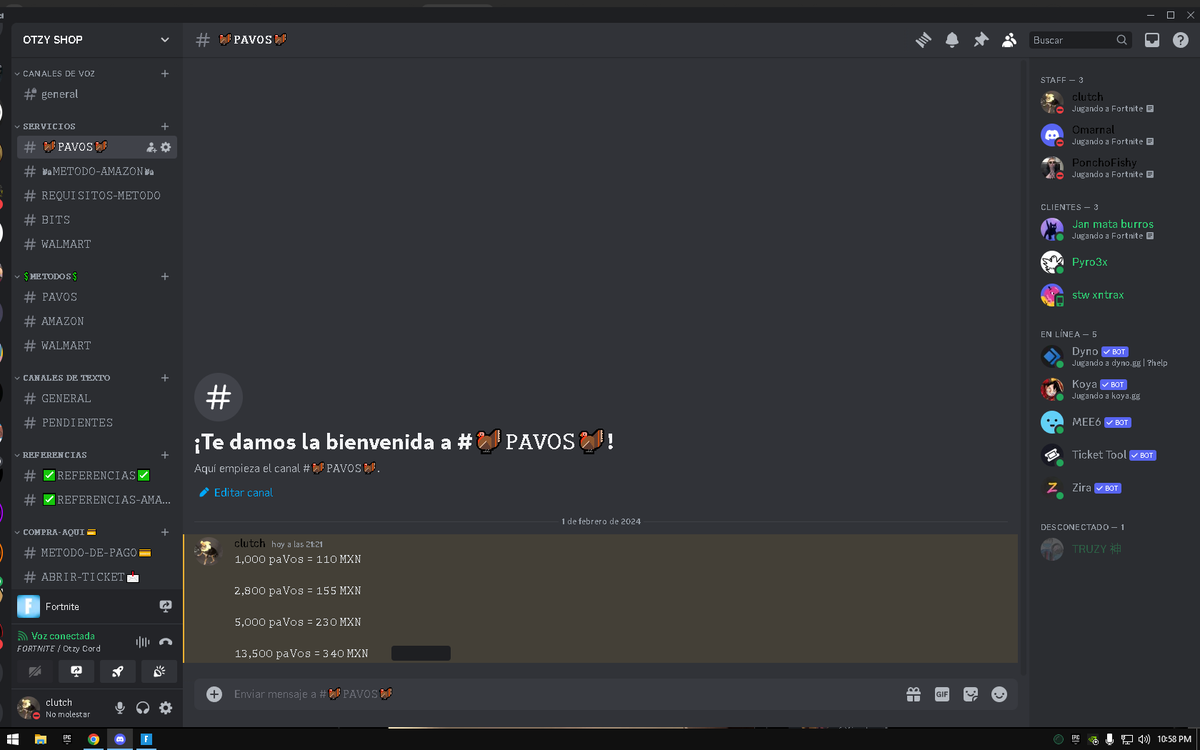Screen dimensions: 1200x750
Task: Open user settings gear icon
Action: pos(166,708)
